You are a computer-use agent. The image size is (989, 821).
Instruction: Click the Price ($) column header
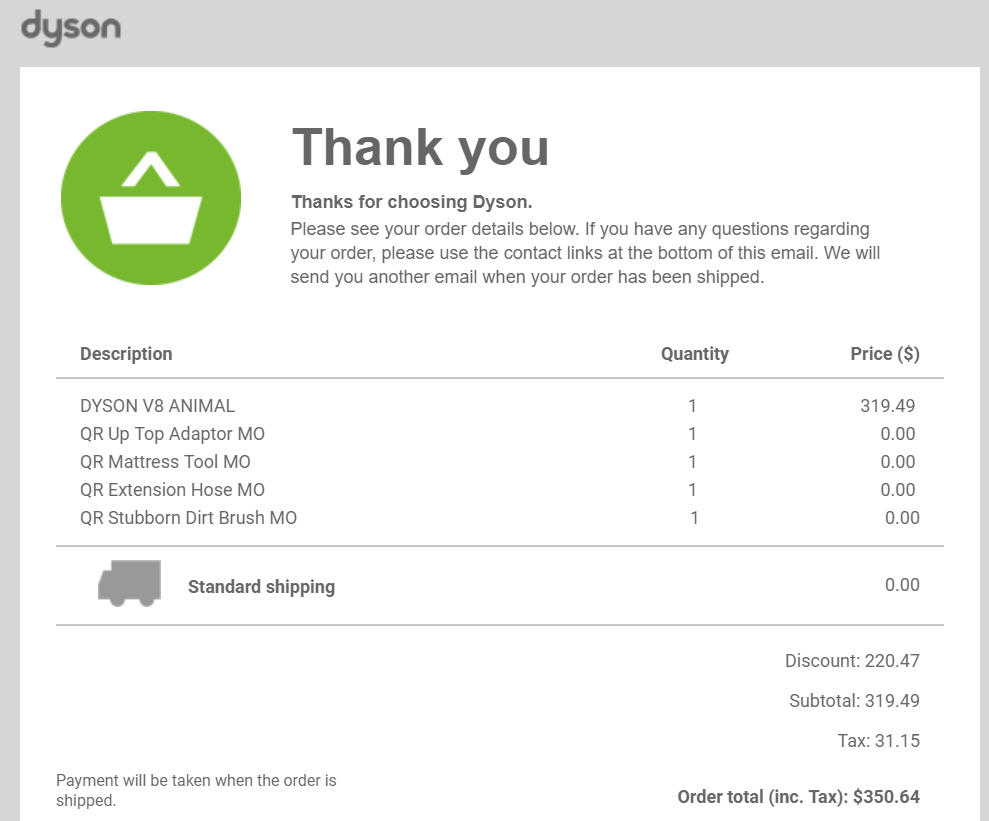(x=884, y=354)
